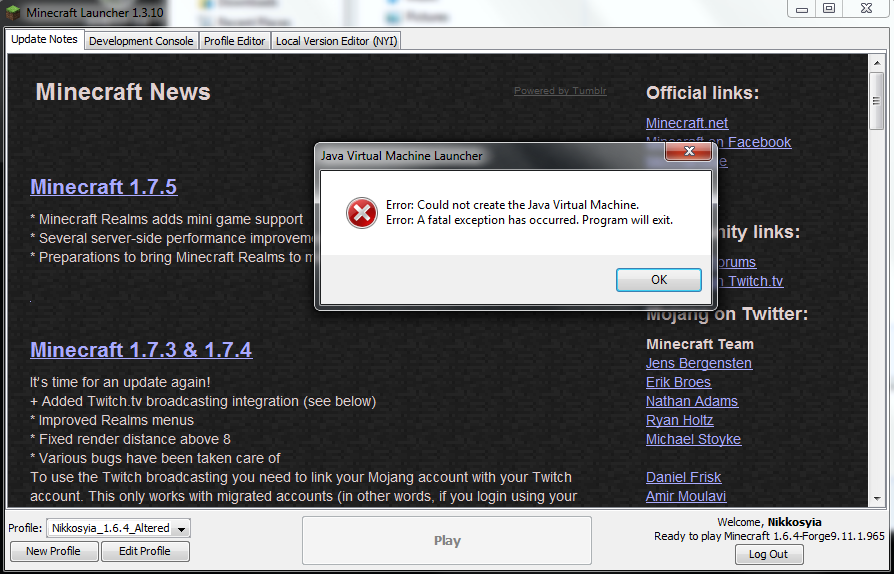Open the Minecraft 1.7.3 & 1.7.4 news link
894x574 pixels.
pyautogui.click(x=141, y=350)
